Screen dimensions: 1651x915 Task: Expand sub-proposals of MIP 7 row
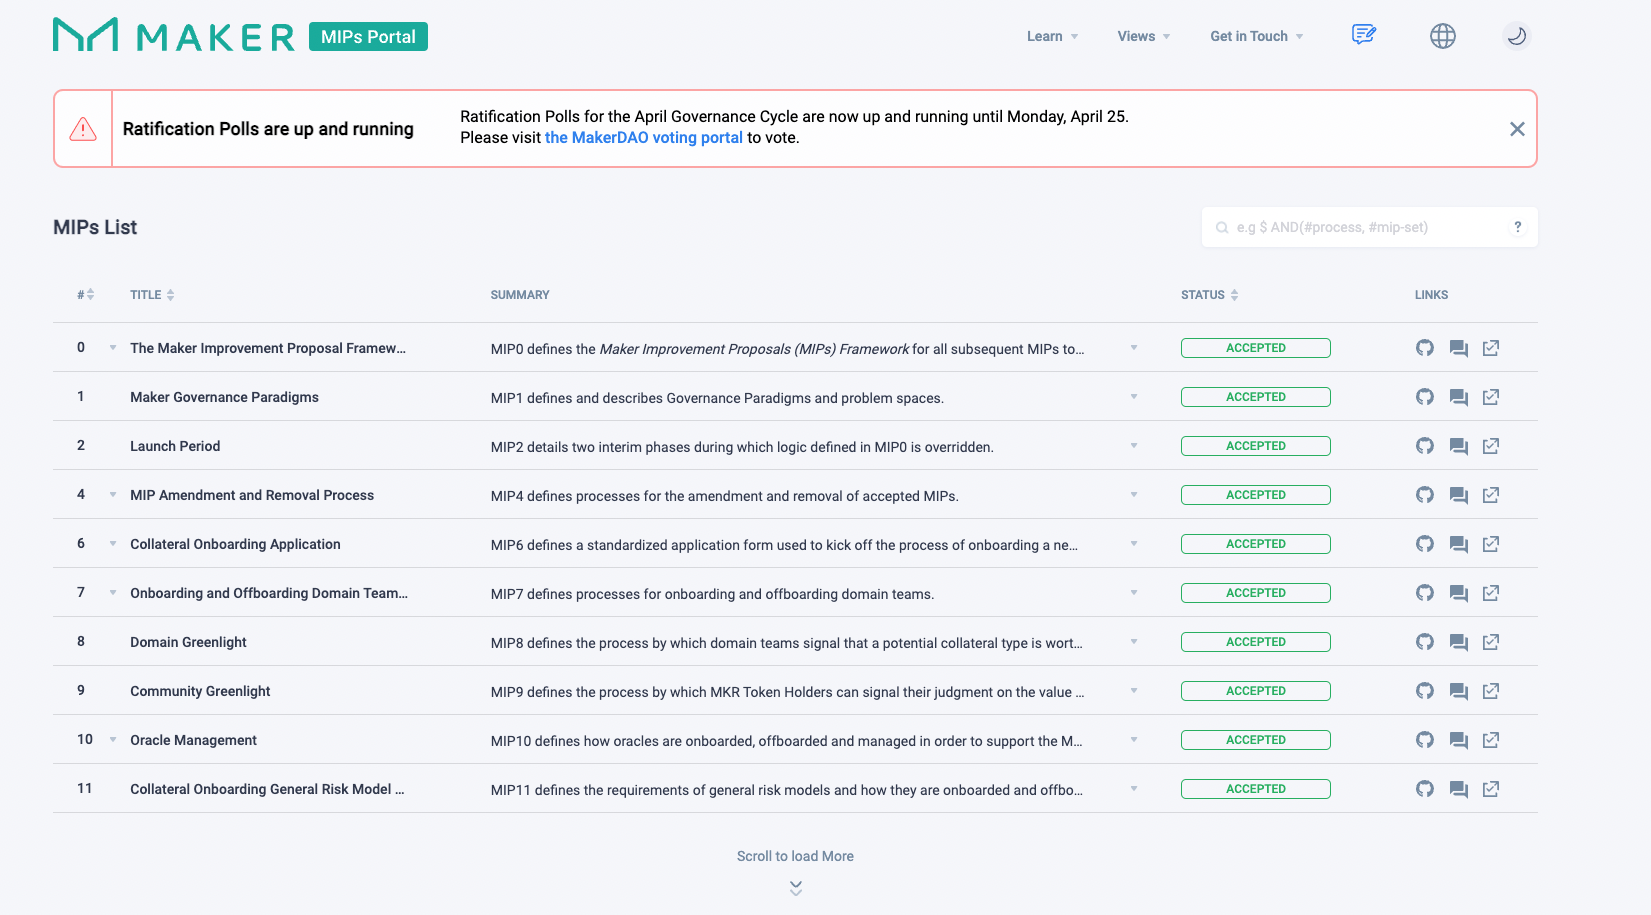point(113,593)
